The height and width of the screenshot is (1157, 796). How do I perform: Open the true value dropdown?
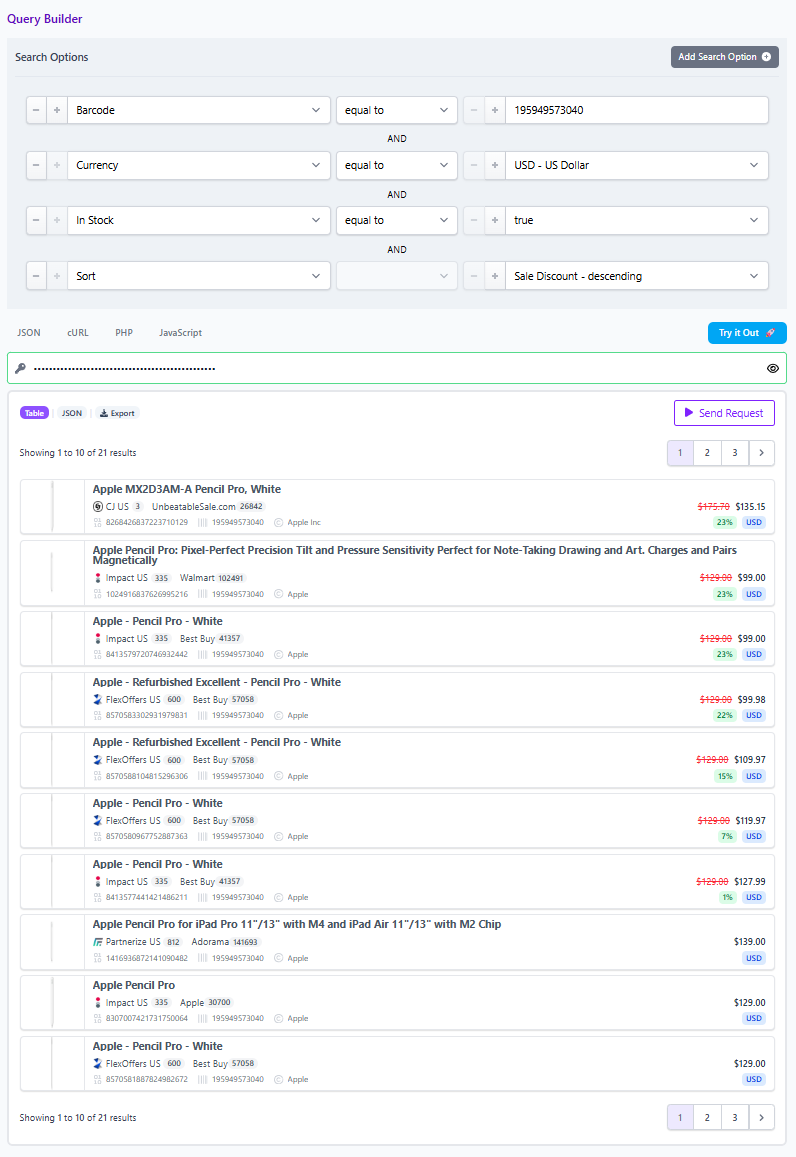(637, 221)
